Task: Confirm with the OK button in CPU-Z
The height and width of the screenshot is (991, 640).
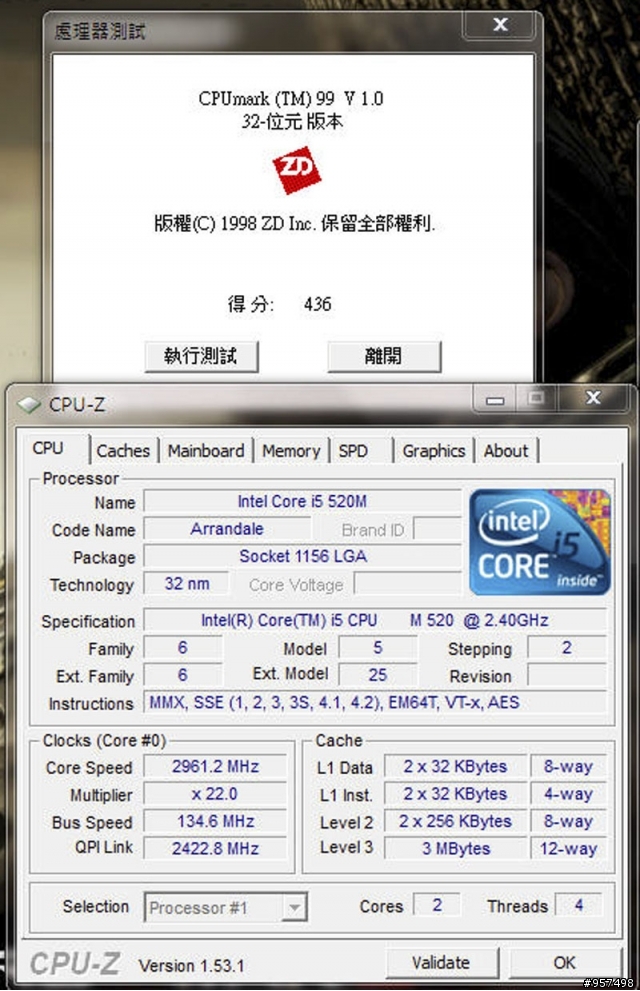Action: tap(564, 963)
